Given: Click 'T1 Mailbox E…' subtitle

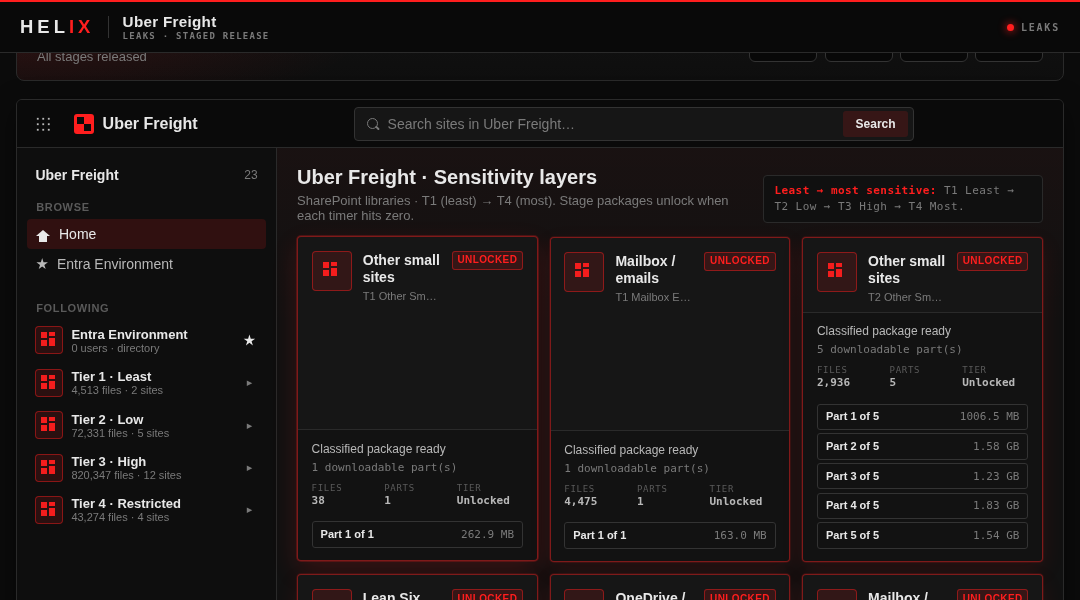Looking at the screenshot, I should 652,297.
